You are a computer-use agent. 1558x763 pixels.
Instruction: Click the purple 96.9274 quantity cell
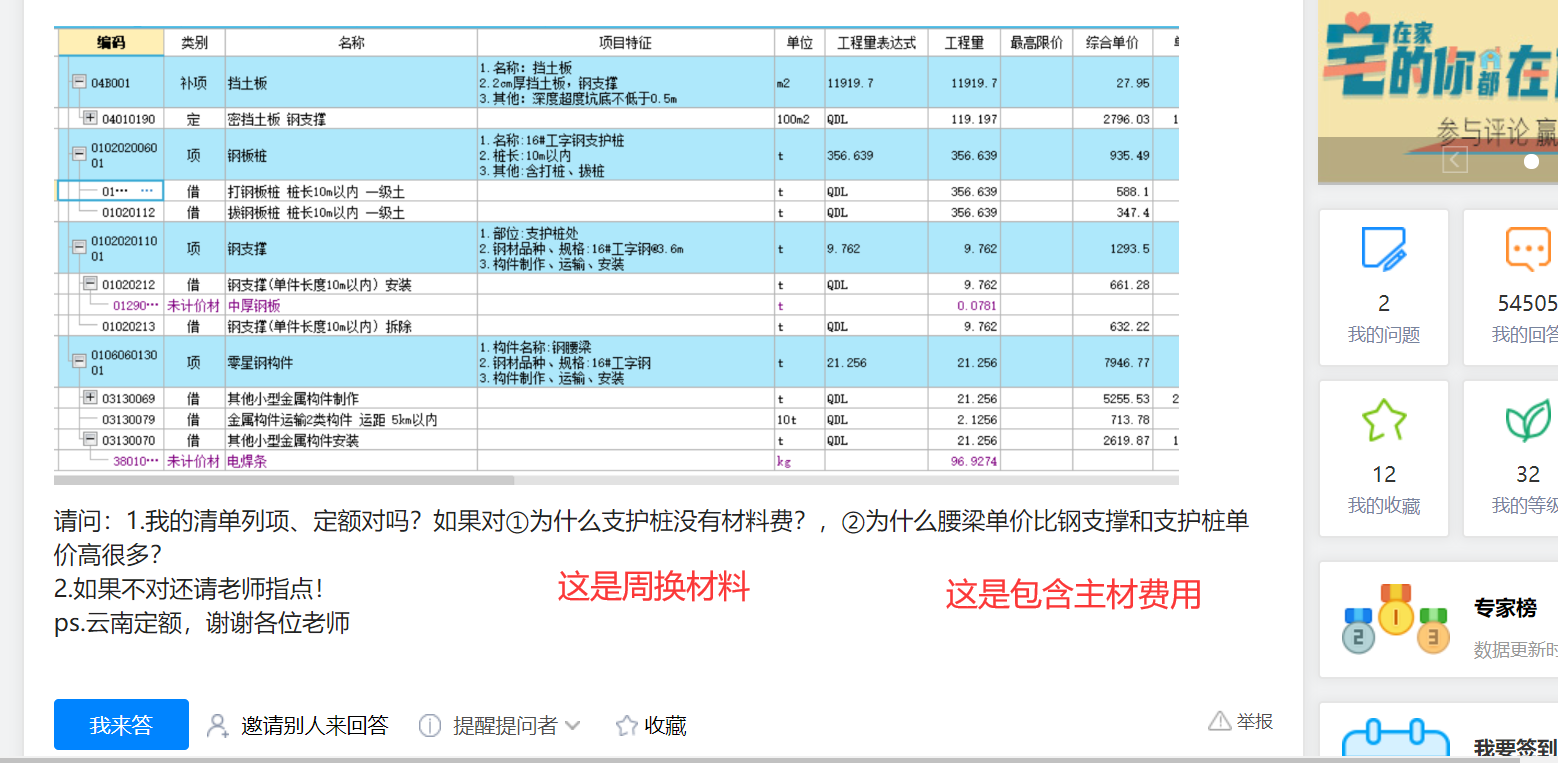[x=964, y=461]
